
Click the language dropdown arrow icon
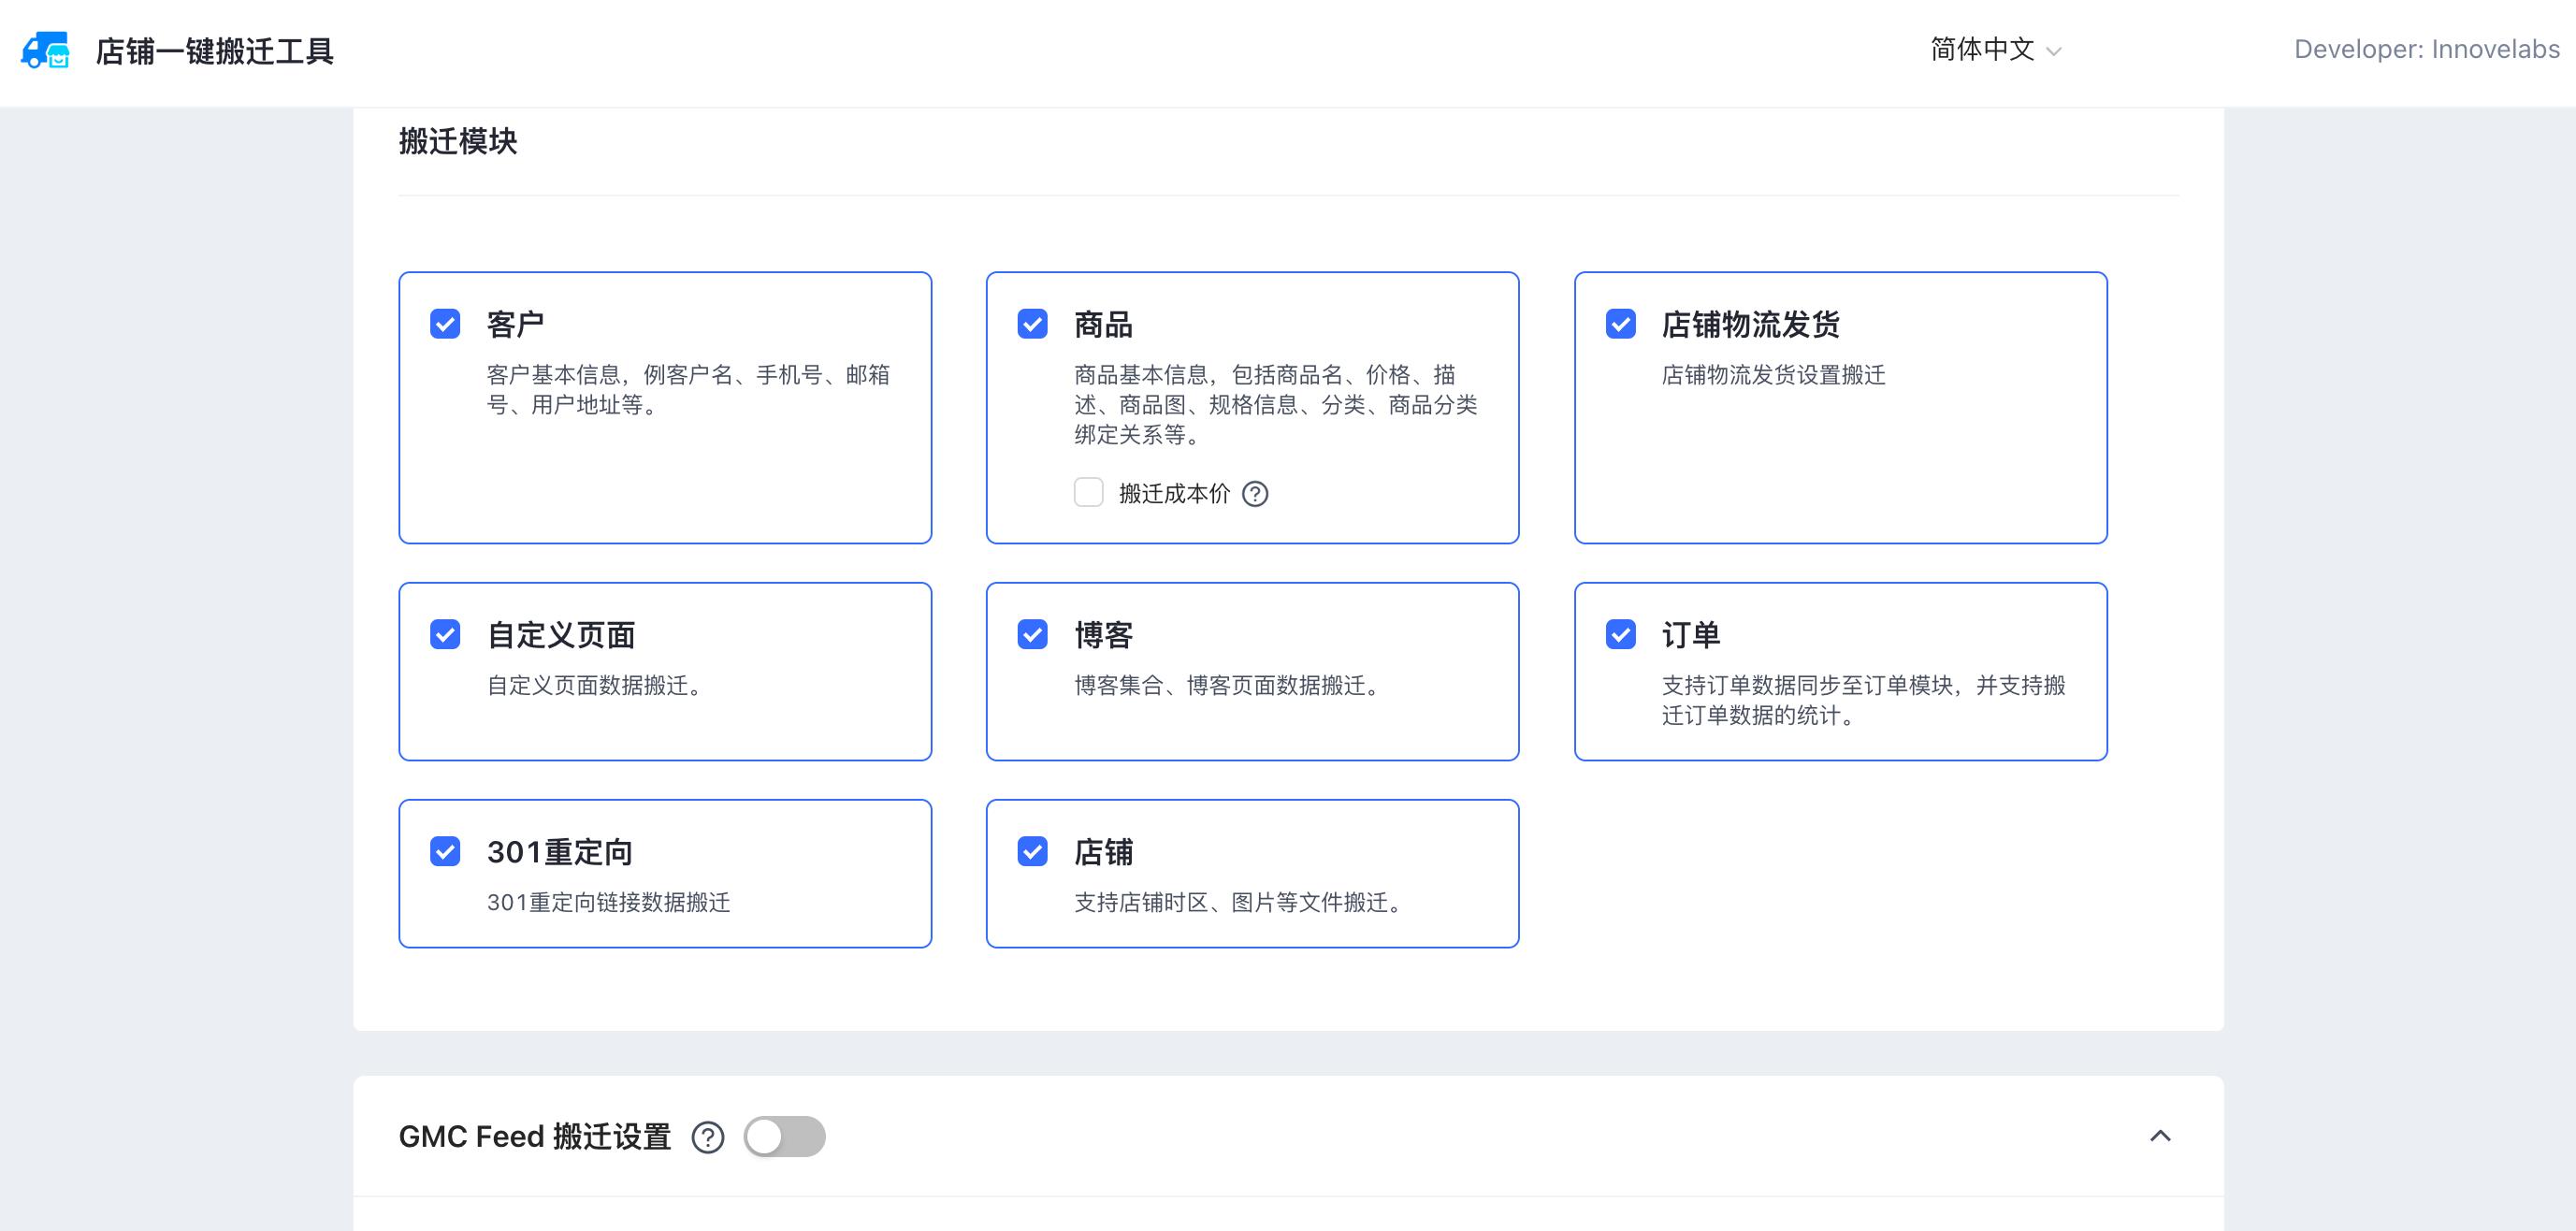(2054, 52)
